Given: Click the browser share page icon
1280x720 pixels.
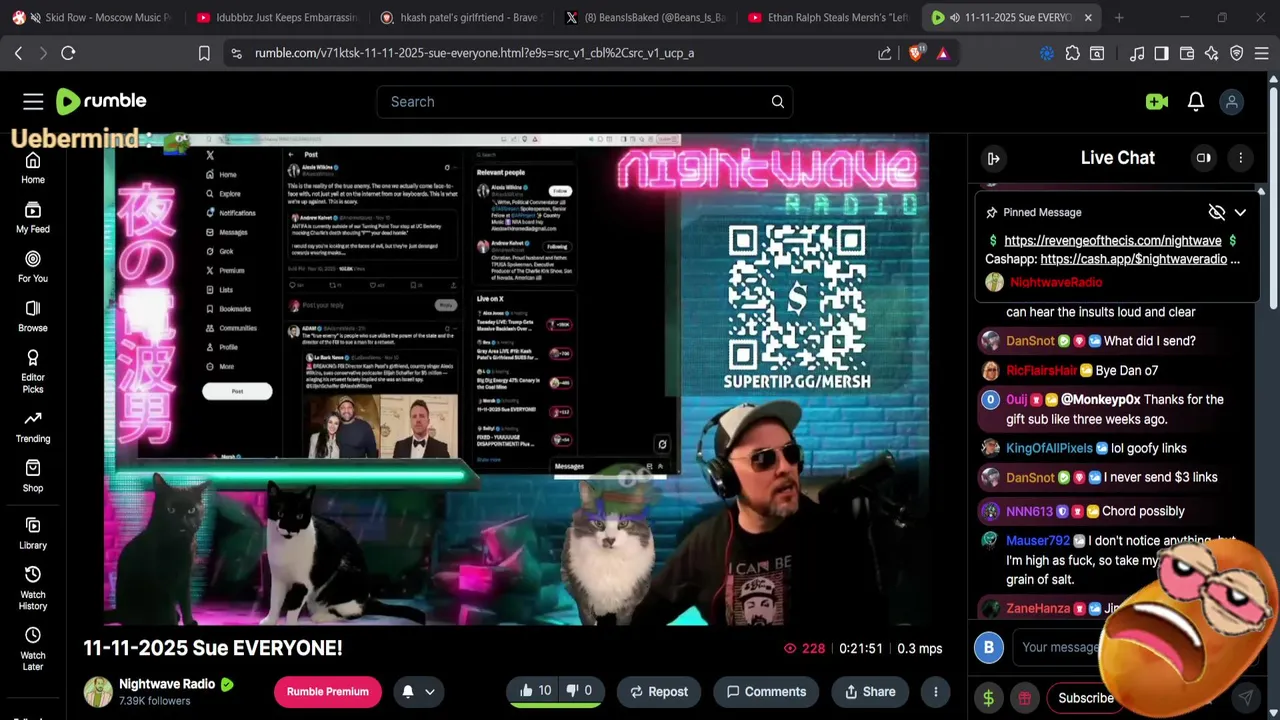Looking at the screenshot, I should (885, 53).
